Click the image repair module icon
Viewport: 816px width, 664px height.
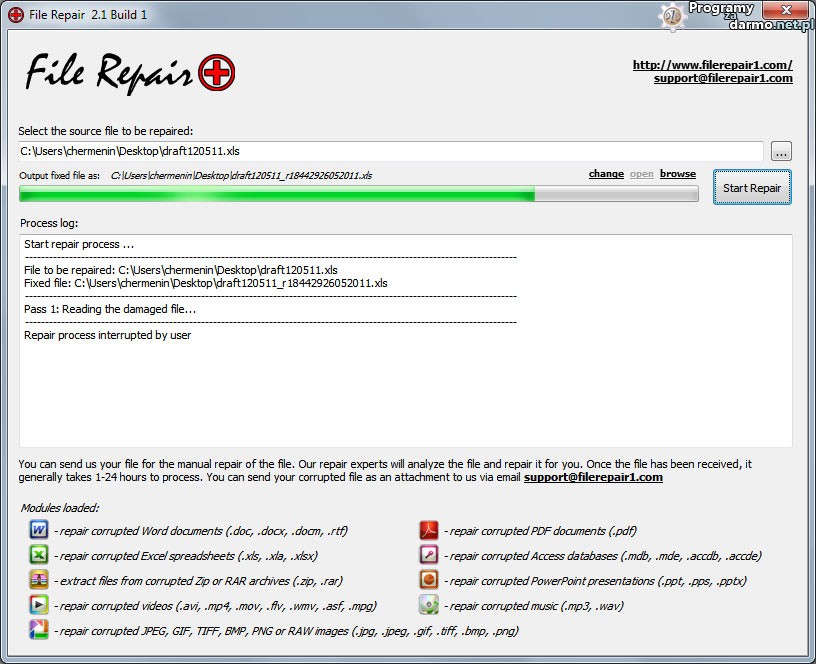coord(38,630)
